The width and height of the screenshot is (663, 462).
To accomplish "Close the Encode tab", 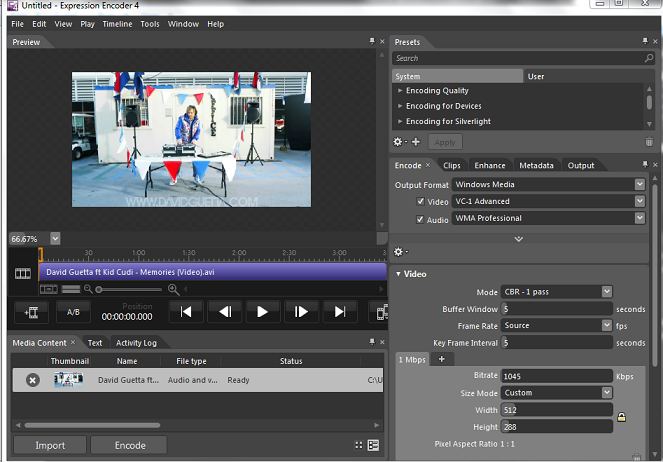I will (428, 165).
